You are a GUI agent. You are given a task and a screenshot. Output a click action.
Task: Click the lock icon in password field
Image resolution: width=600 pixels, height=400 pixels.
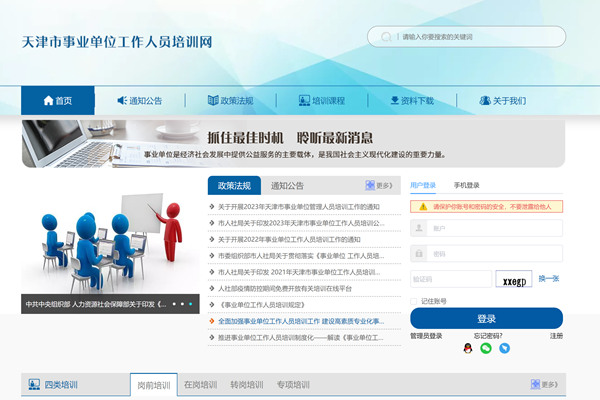click(x=419, y=253)
